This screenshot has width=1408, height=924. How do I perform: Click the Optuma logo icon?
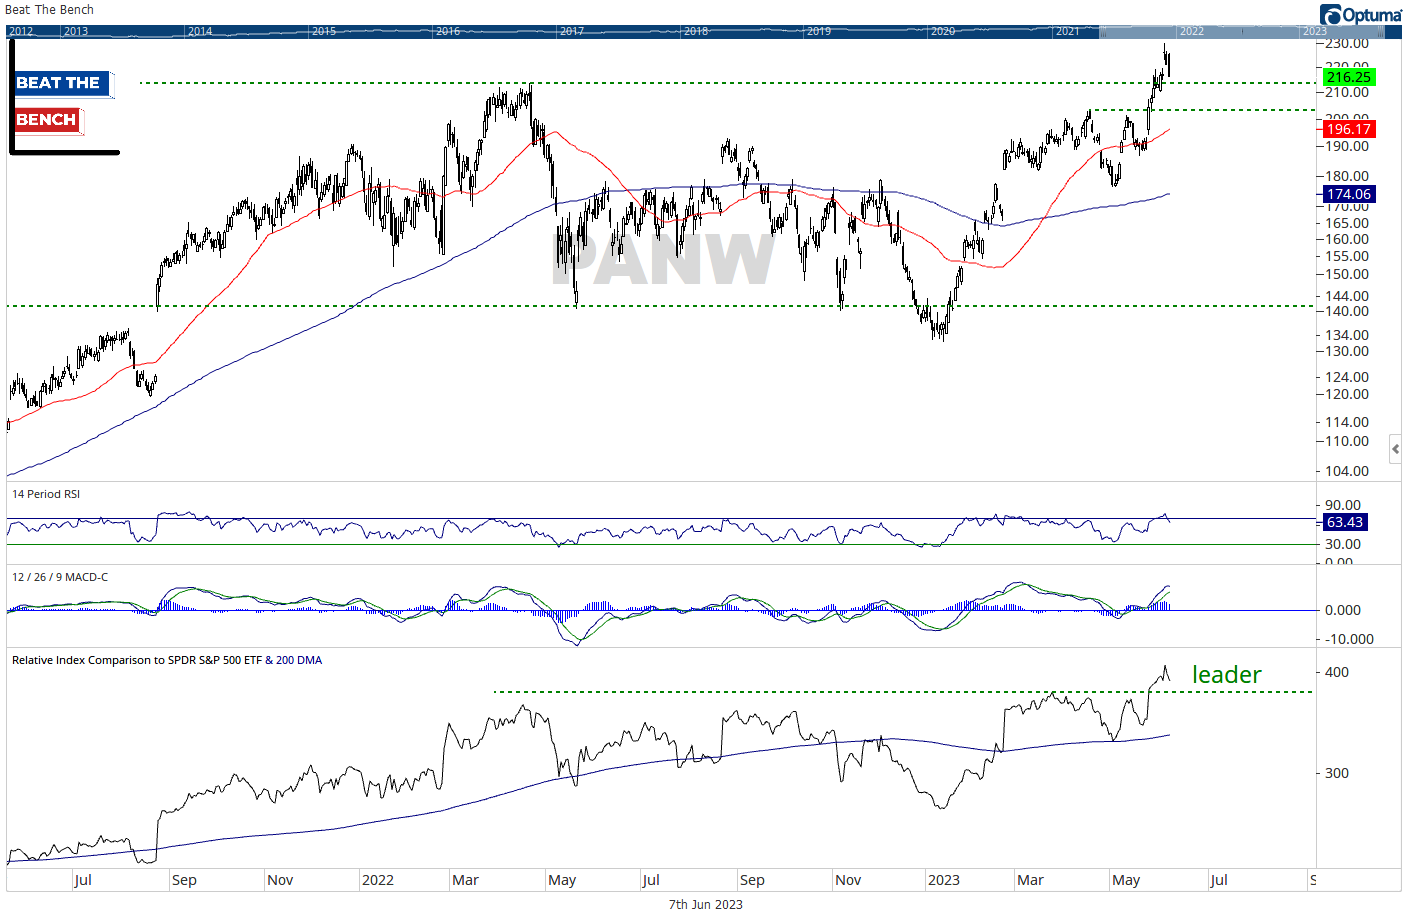click(1330, 14)
